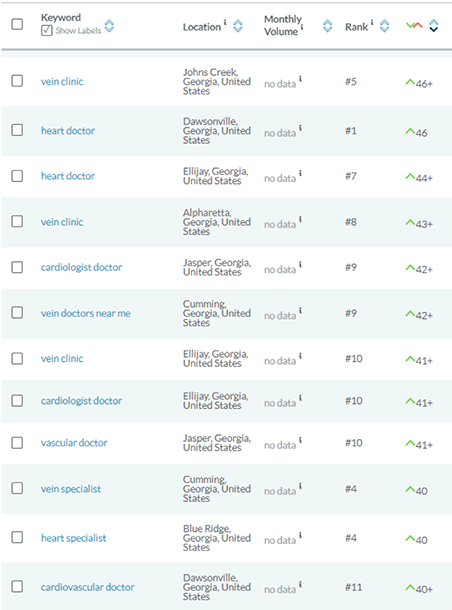Sort by Location column arrows

[238, 26]
